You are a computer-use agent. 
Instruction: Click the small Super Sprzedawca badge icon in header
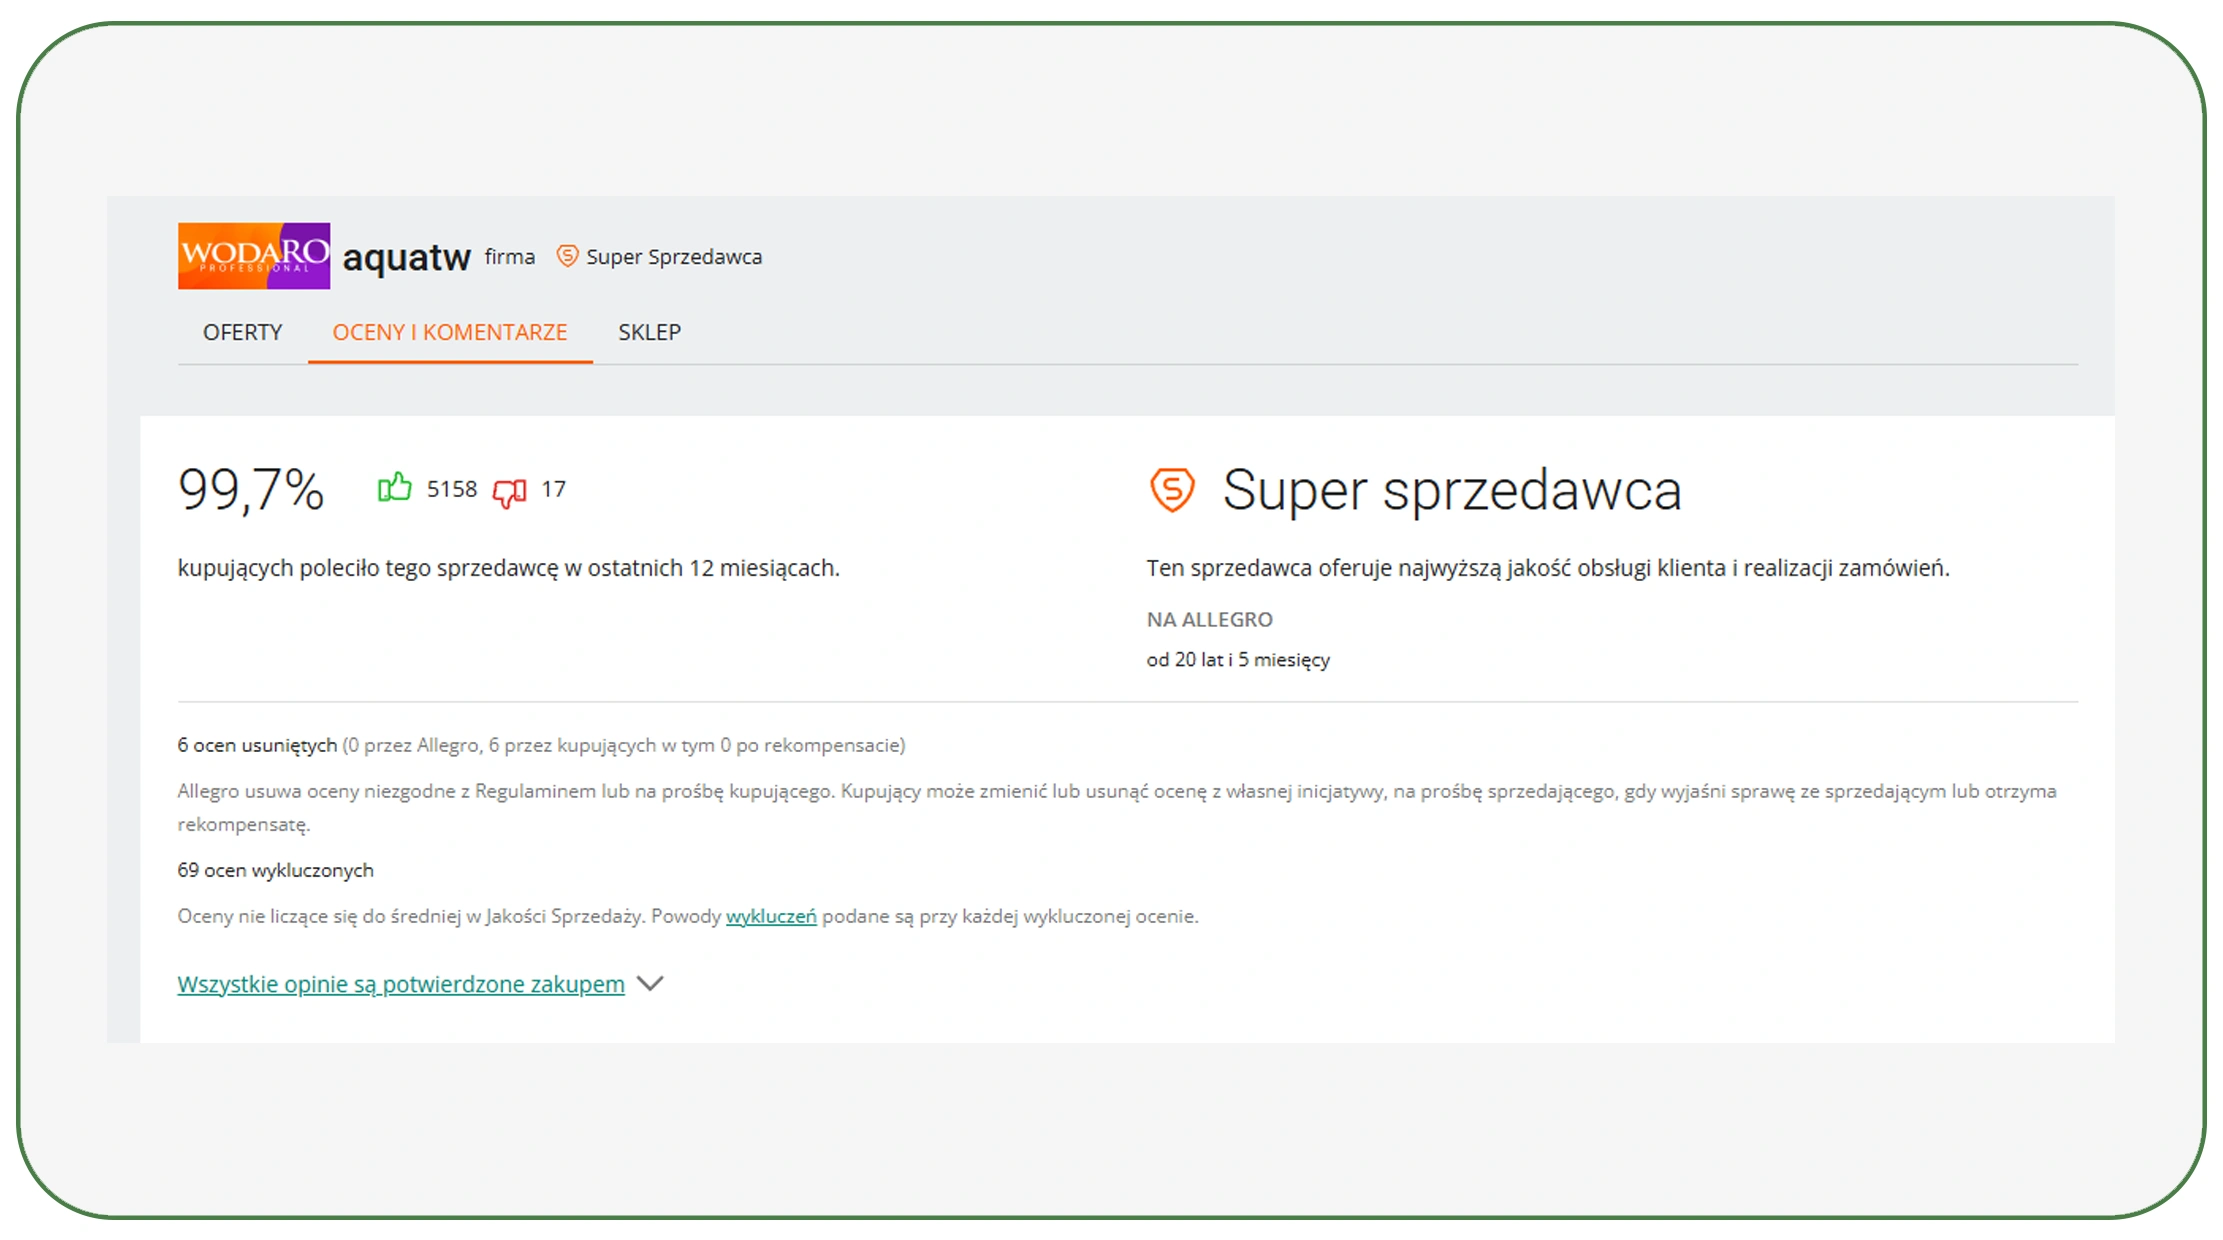pyautogui.click(x=567, y=256)
